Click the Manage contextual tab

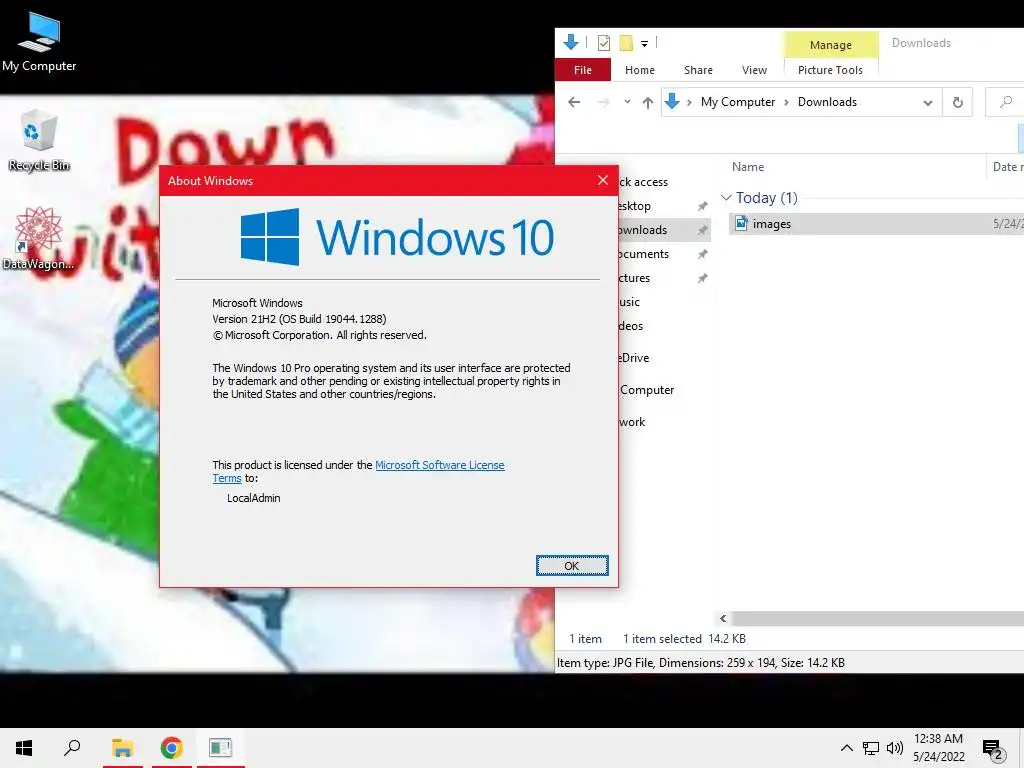tap(831, 45)
